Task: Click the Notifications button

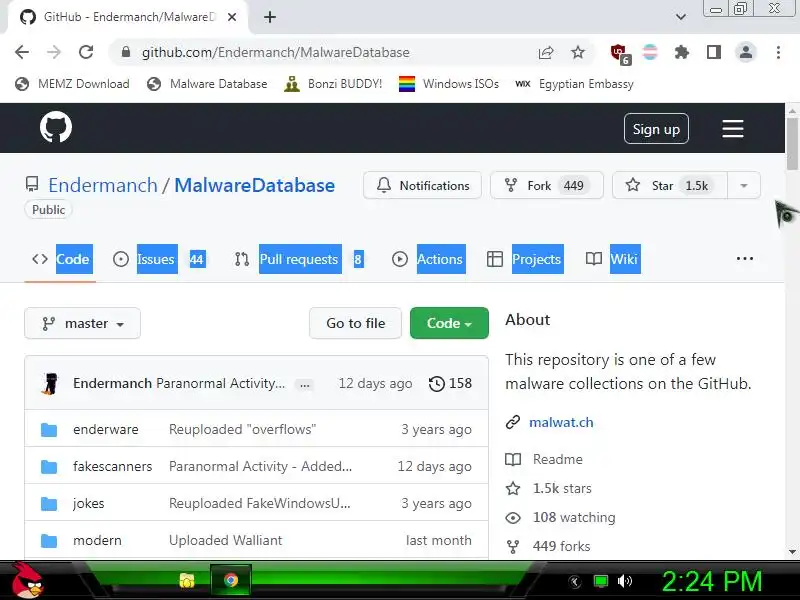Action: [422, 186]
